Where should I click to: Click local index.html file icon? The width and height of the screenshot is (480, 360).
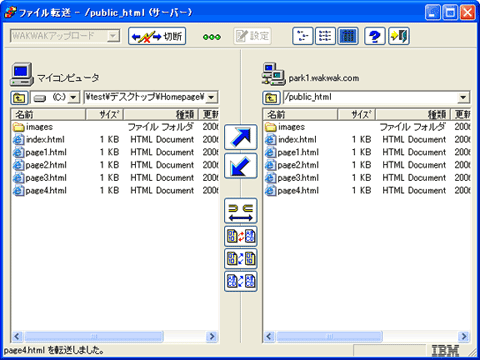click(18, 140)
